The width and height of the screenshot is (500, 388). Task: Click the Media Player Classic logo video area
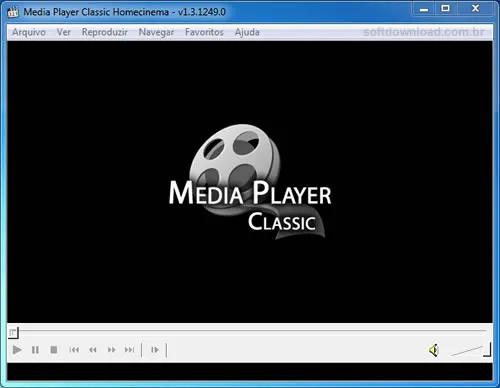tap(250, 182)
